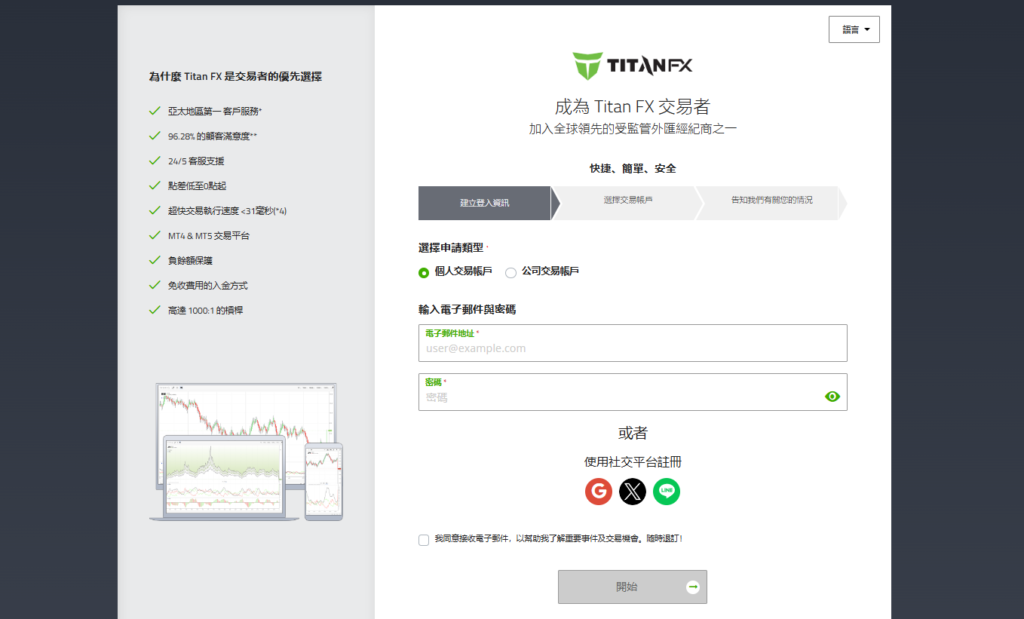The image size is (1024, 619).
Task: Click the label 輸入電子郵件與密碼
Action: (467, 310)
